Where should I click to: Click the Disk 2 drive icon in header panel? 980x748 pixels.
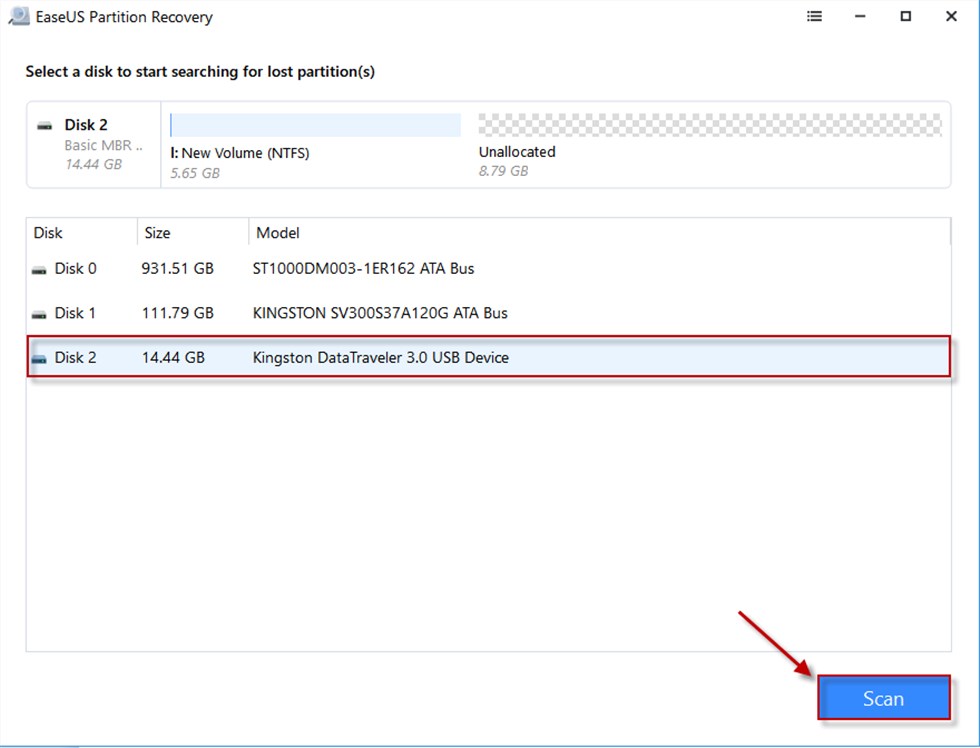[44, 126]
